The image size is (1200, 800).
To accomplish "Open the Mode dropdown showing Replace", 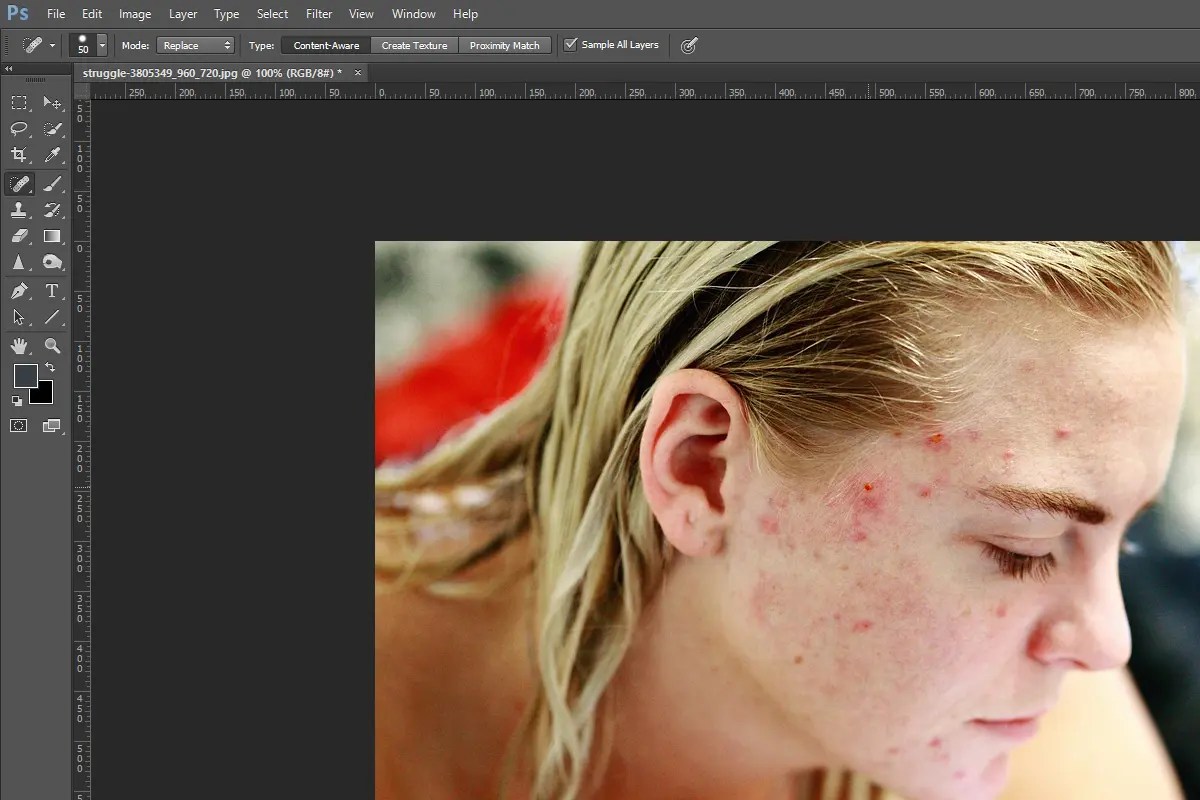I will click(x=195, y=44).
